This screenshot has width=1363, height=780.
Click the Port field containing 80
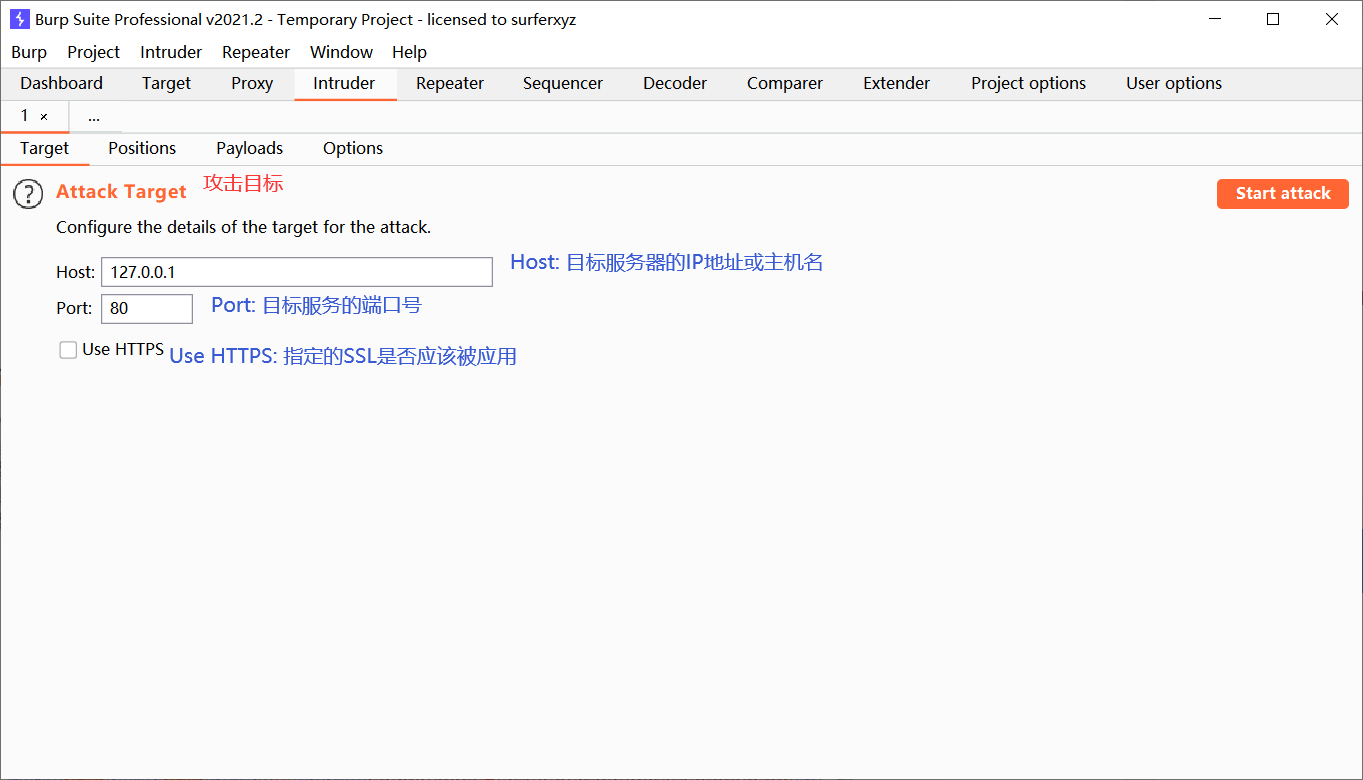[147, 308]
